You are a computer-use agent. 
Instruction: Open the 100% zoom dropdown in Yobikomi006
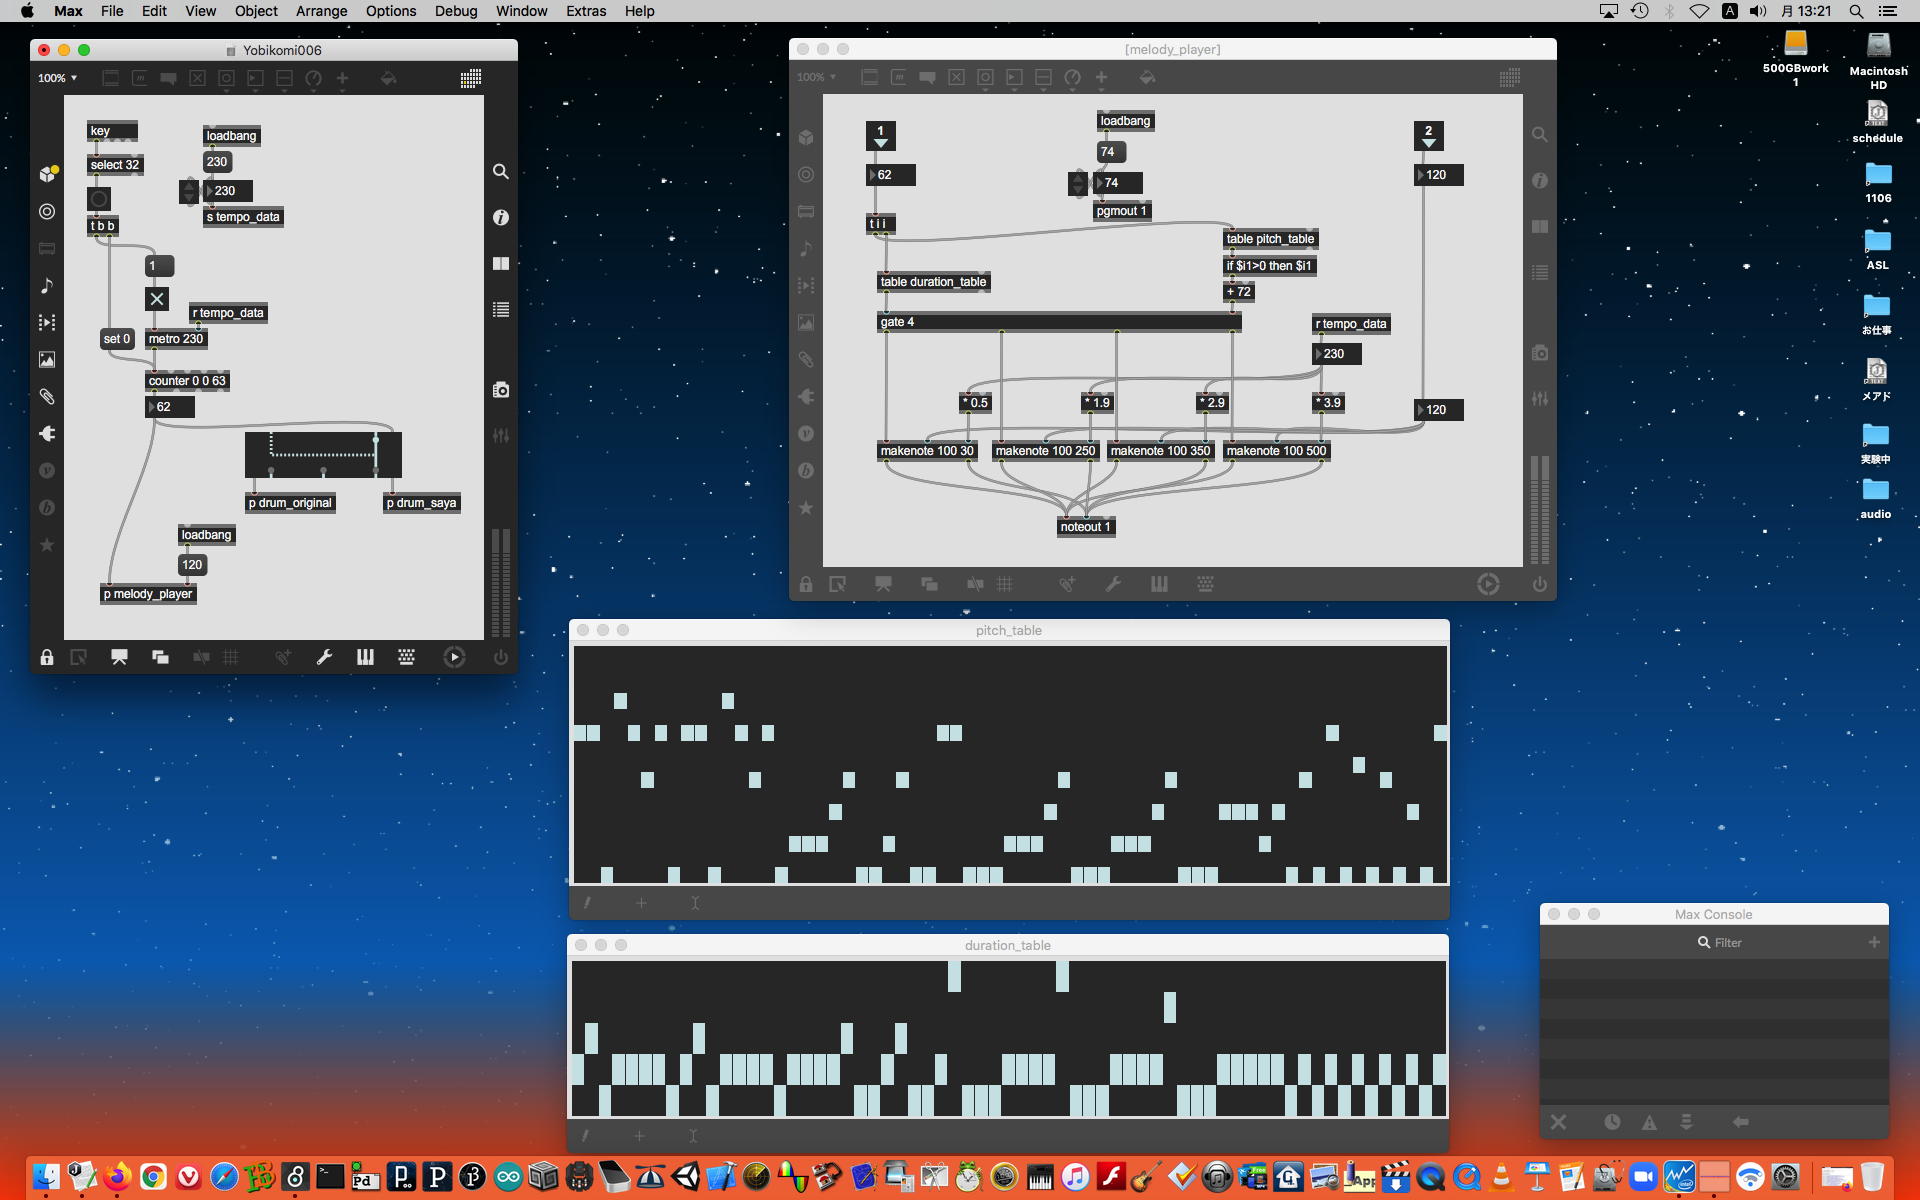[x=57, y=78]
